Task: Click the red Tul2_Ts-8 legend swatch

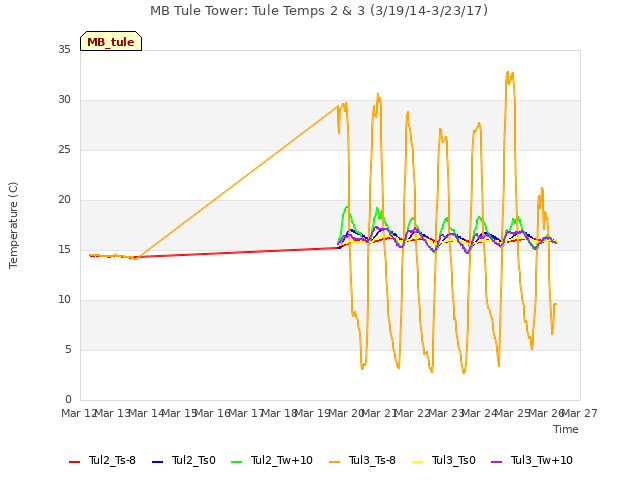Action: pyautogui.click(x=75, y=462)
